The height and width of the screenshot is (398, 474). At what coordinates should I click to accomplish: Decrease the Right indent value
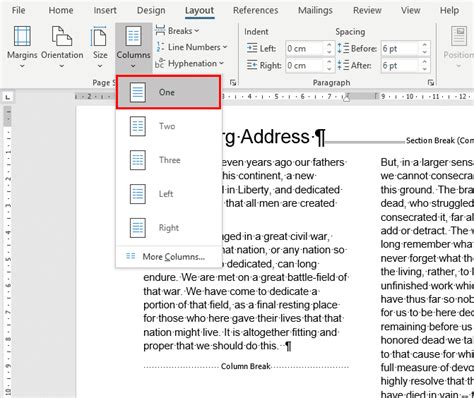coord(329,69)
